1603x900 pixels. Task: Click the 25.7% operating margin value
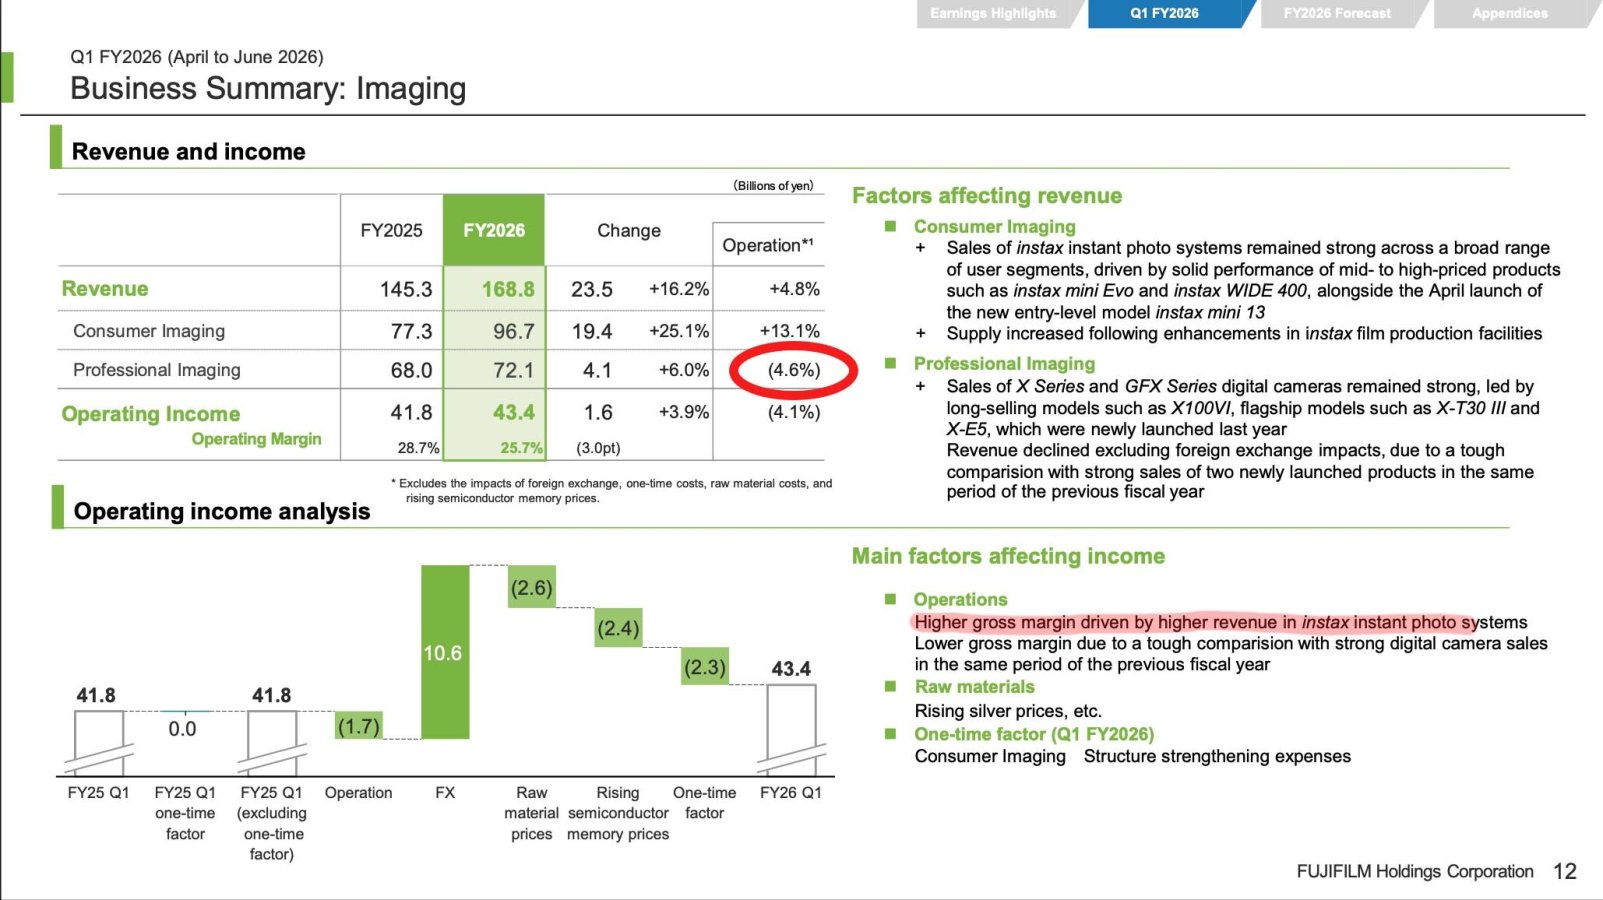pyautogui.click(x=521, y=448)
